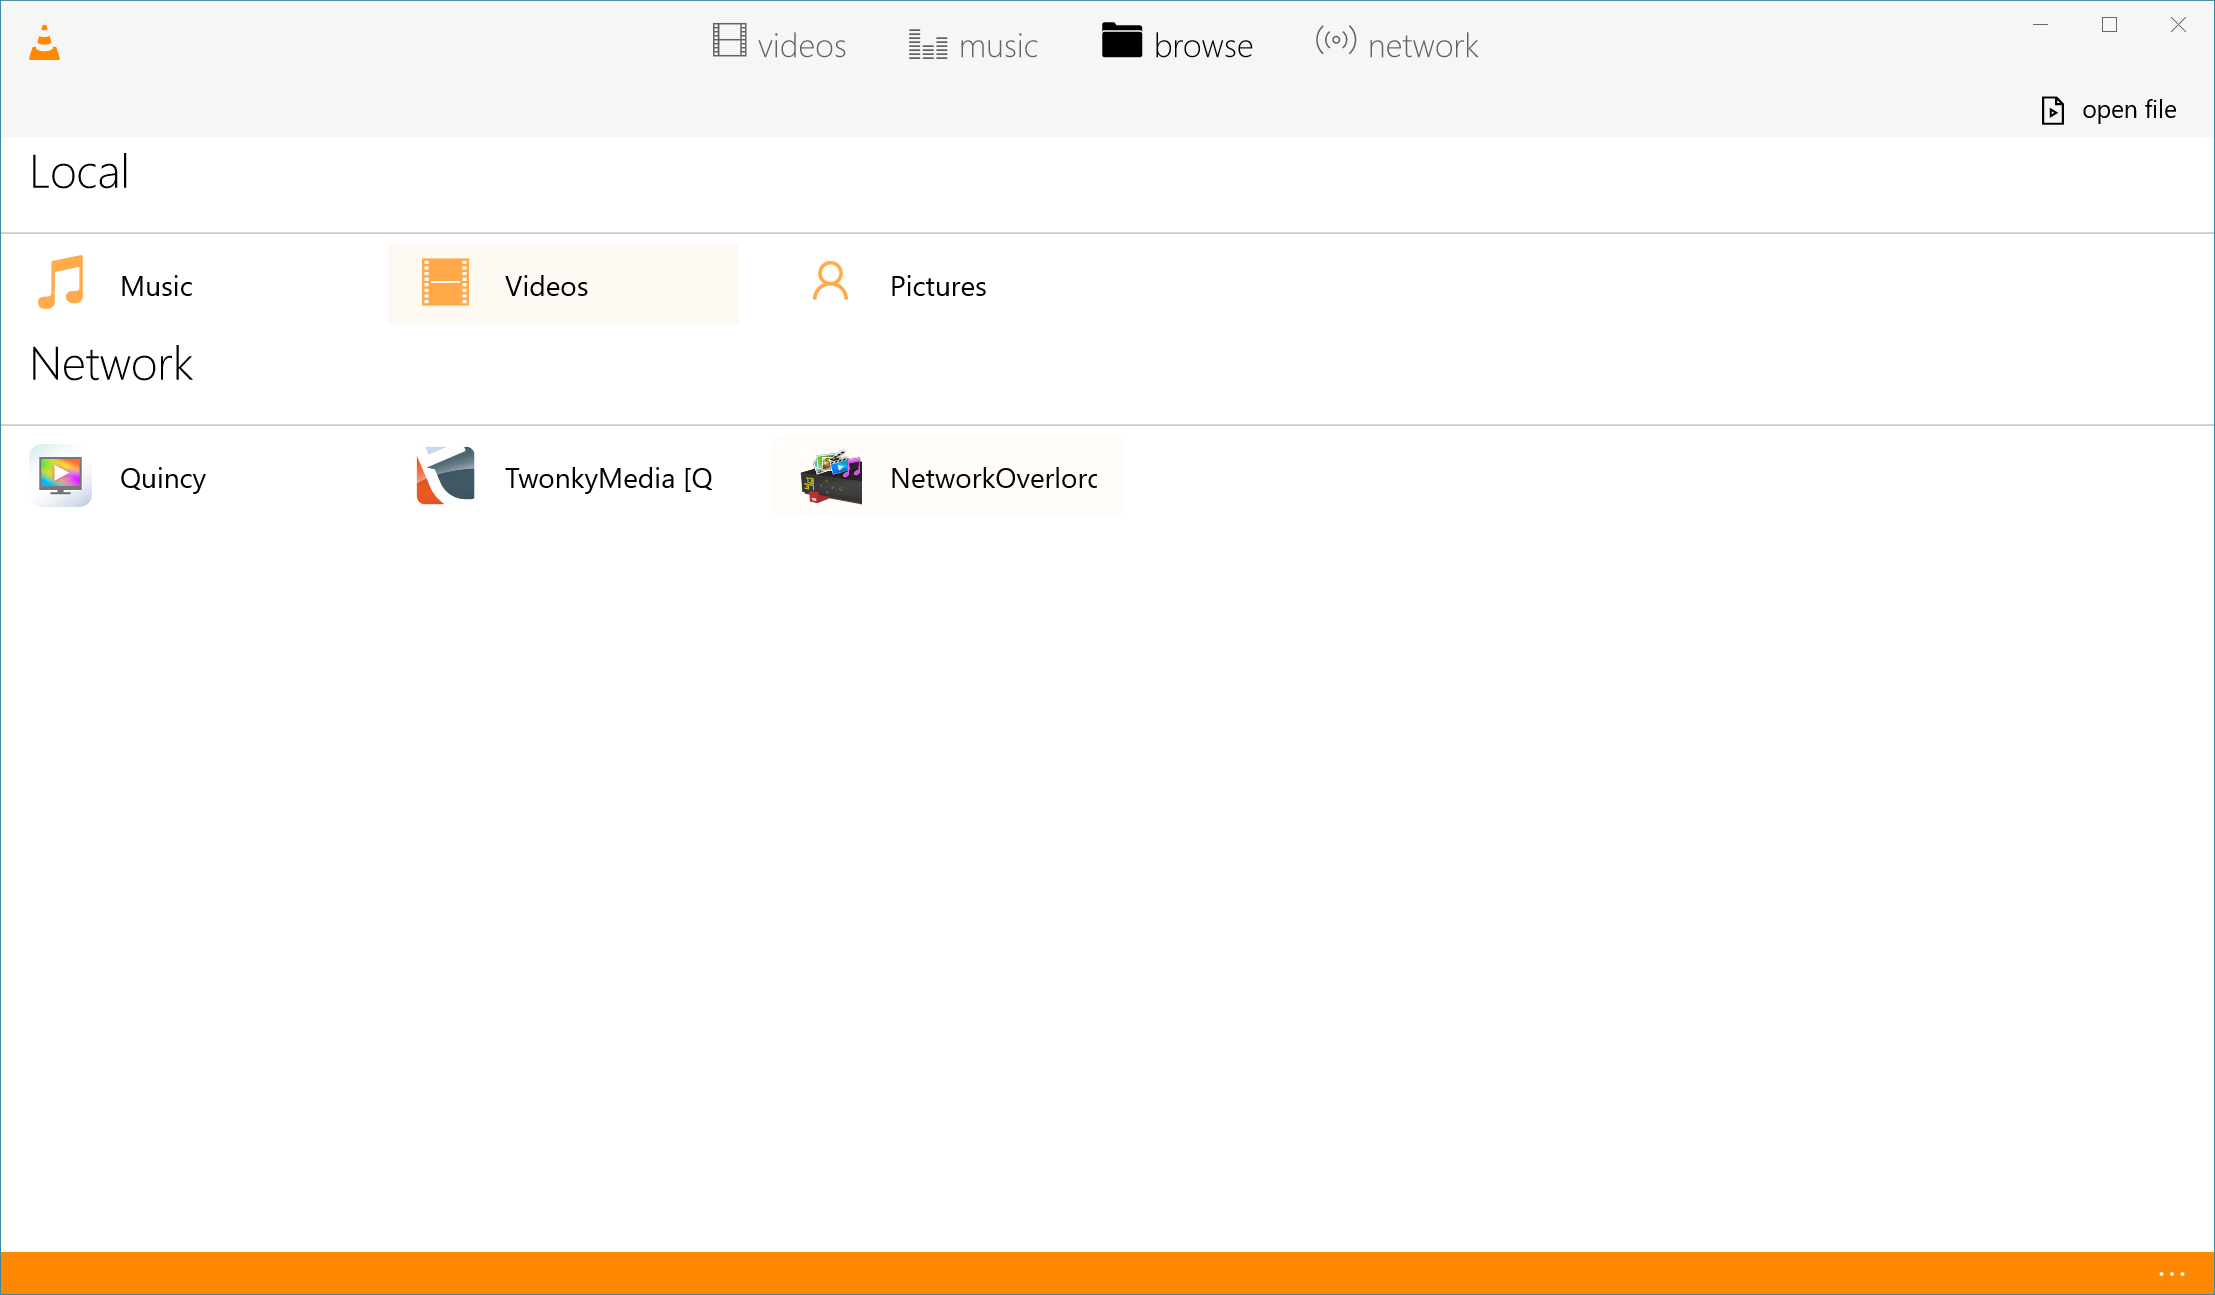Viewport: 2215px width, 1295px height.
Task: Click the VLC cone logo
Action: 42,42
